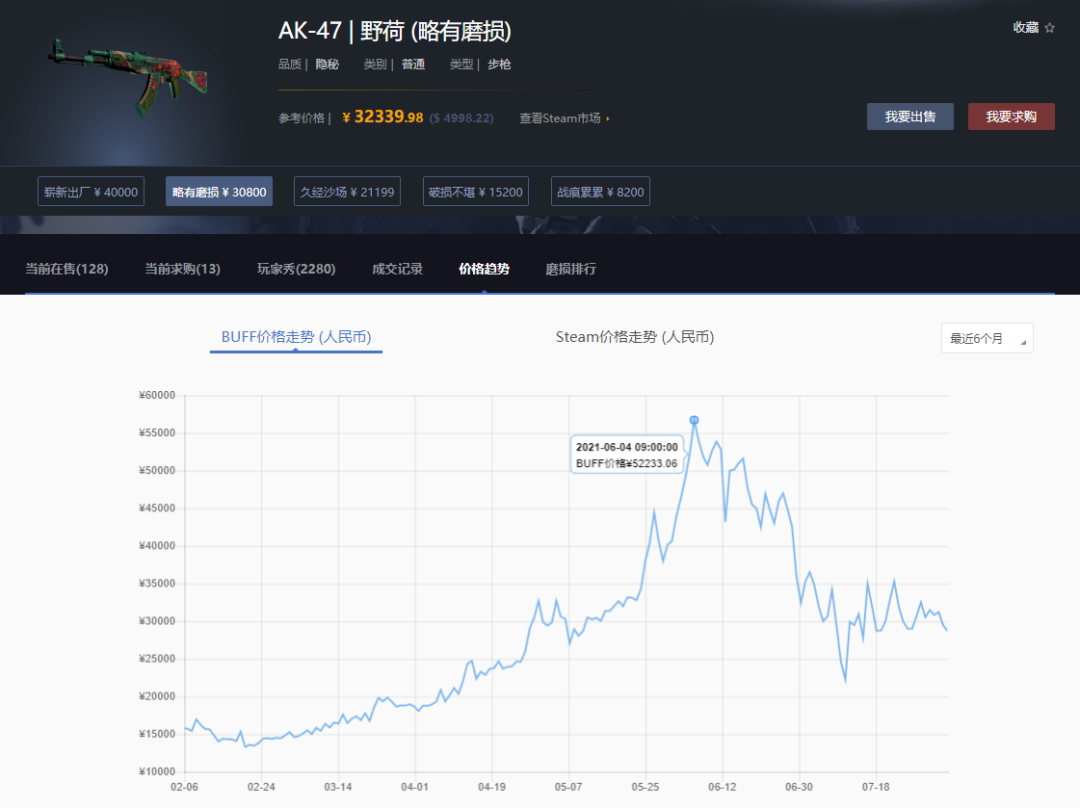Screen dimensions: 1080x808
Task: Select the 战痕累累 ¥8200 wear option
Action: pos(599,190)
